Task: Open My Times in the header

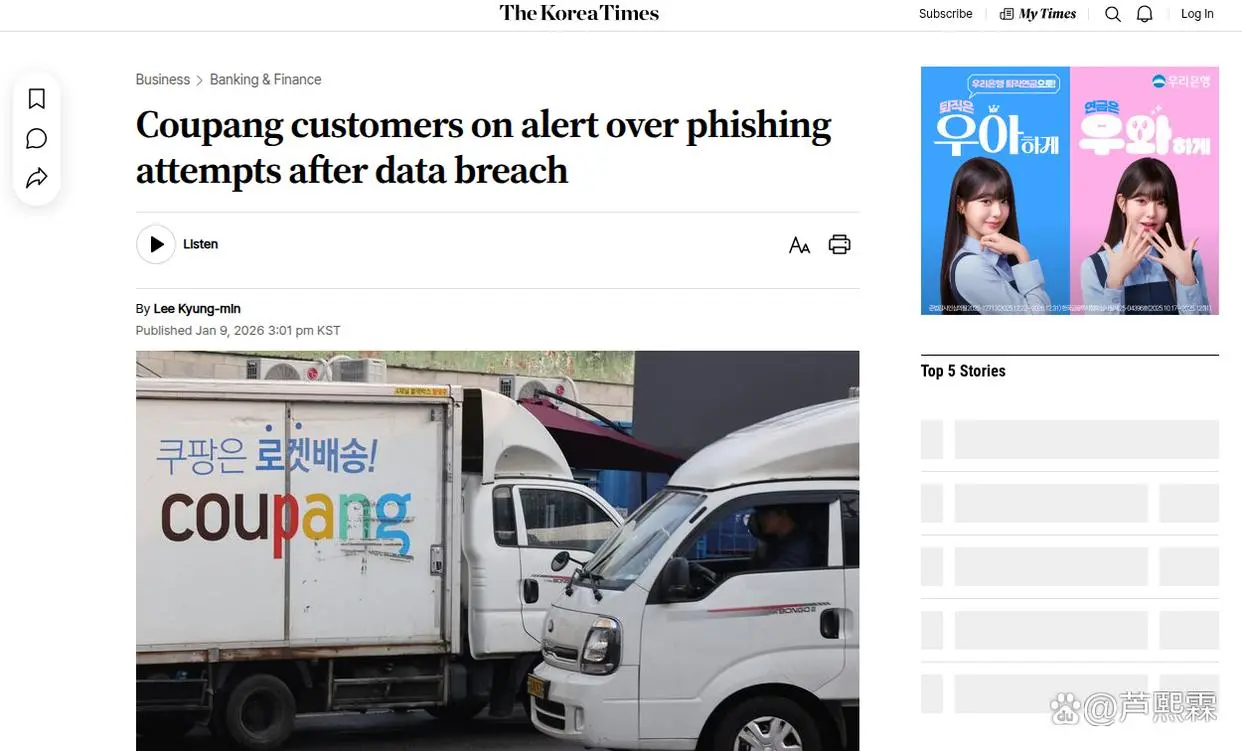Action: pyautogui.click(x=1038, y=14)
